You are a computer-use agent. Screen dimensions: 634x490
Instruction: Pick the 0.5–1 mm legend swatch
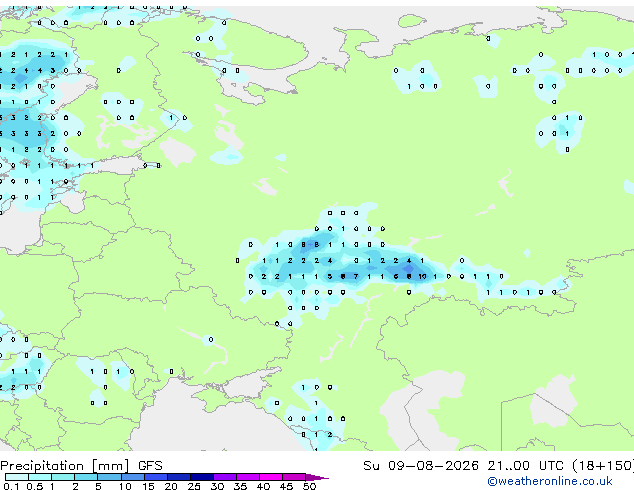pos(40,477)
